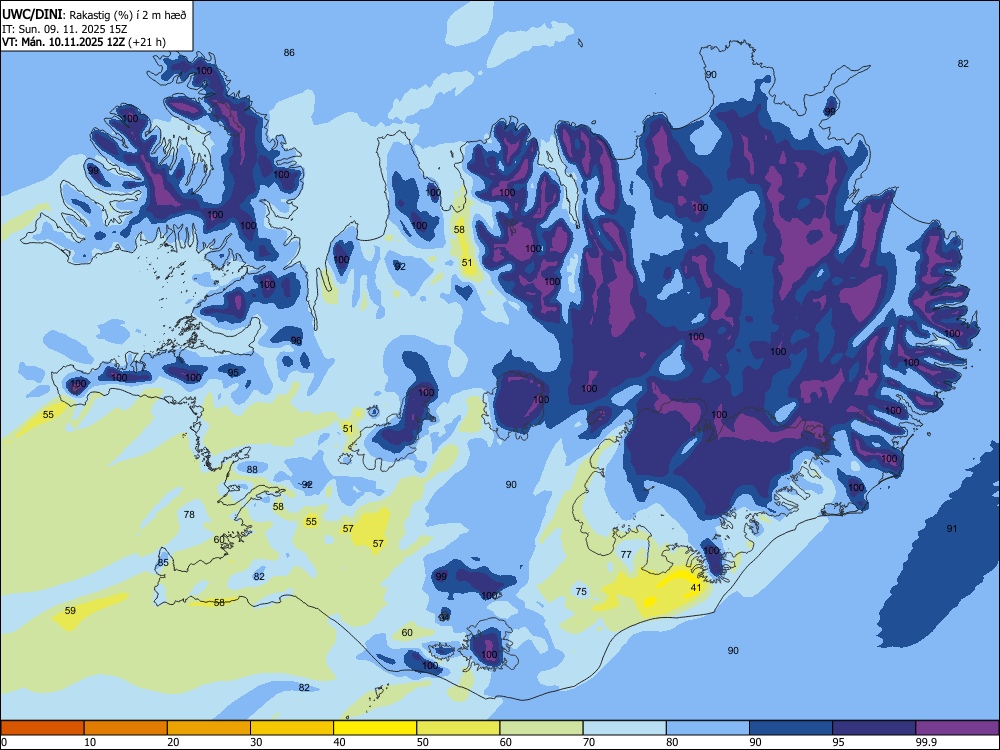Click the pale yellow 50–60 legend swatch

pyautogui.click(x=458, y=728)
